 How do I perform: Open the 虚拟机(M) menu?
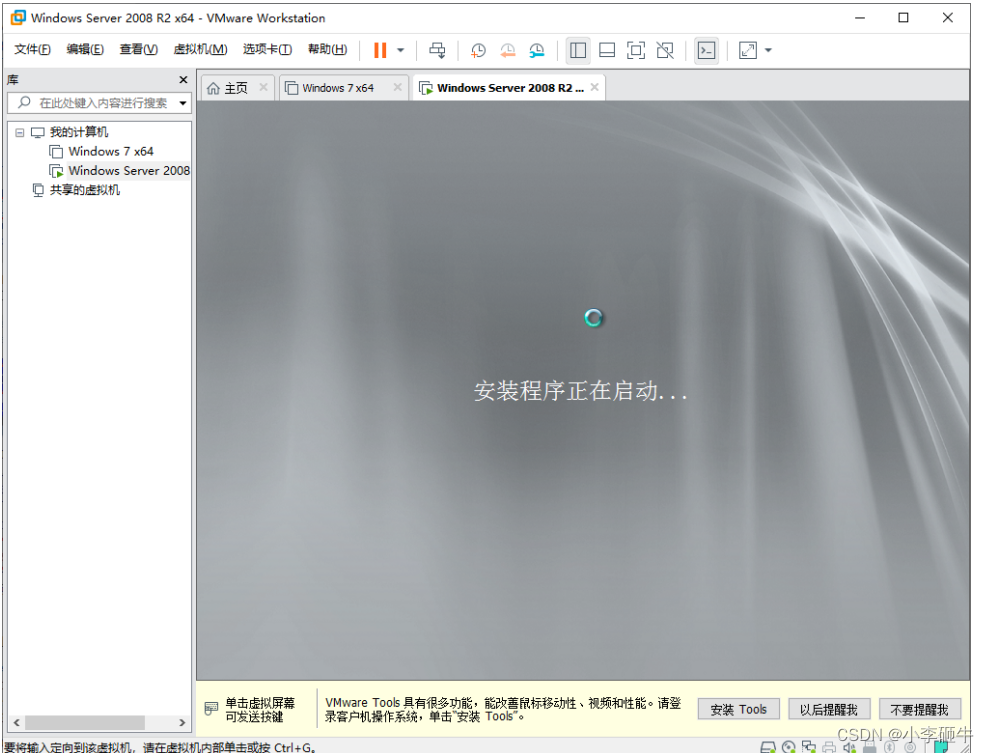[200, 49]
